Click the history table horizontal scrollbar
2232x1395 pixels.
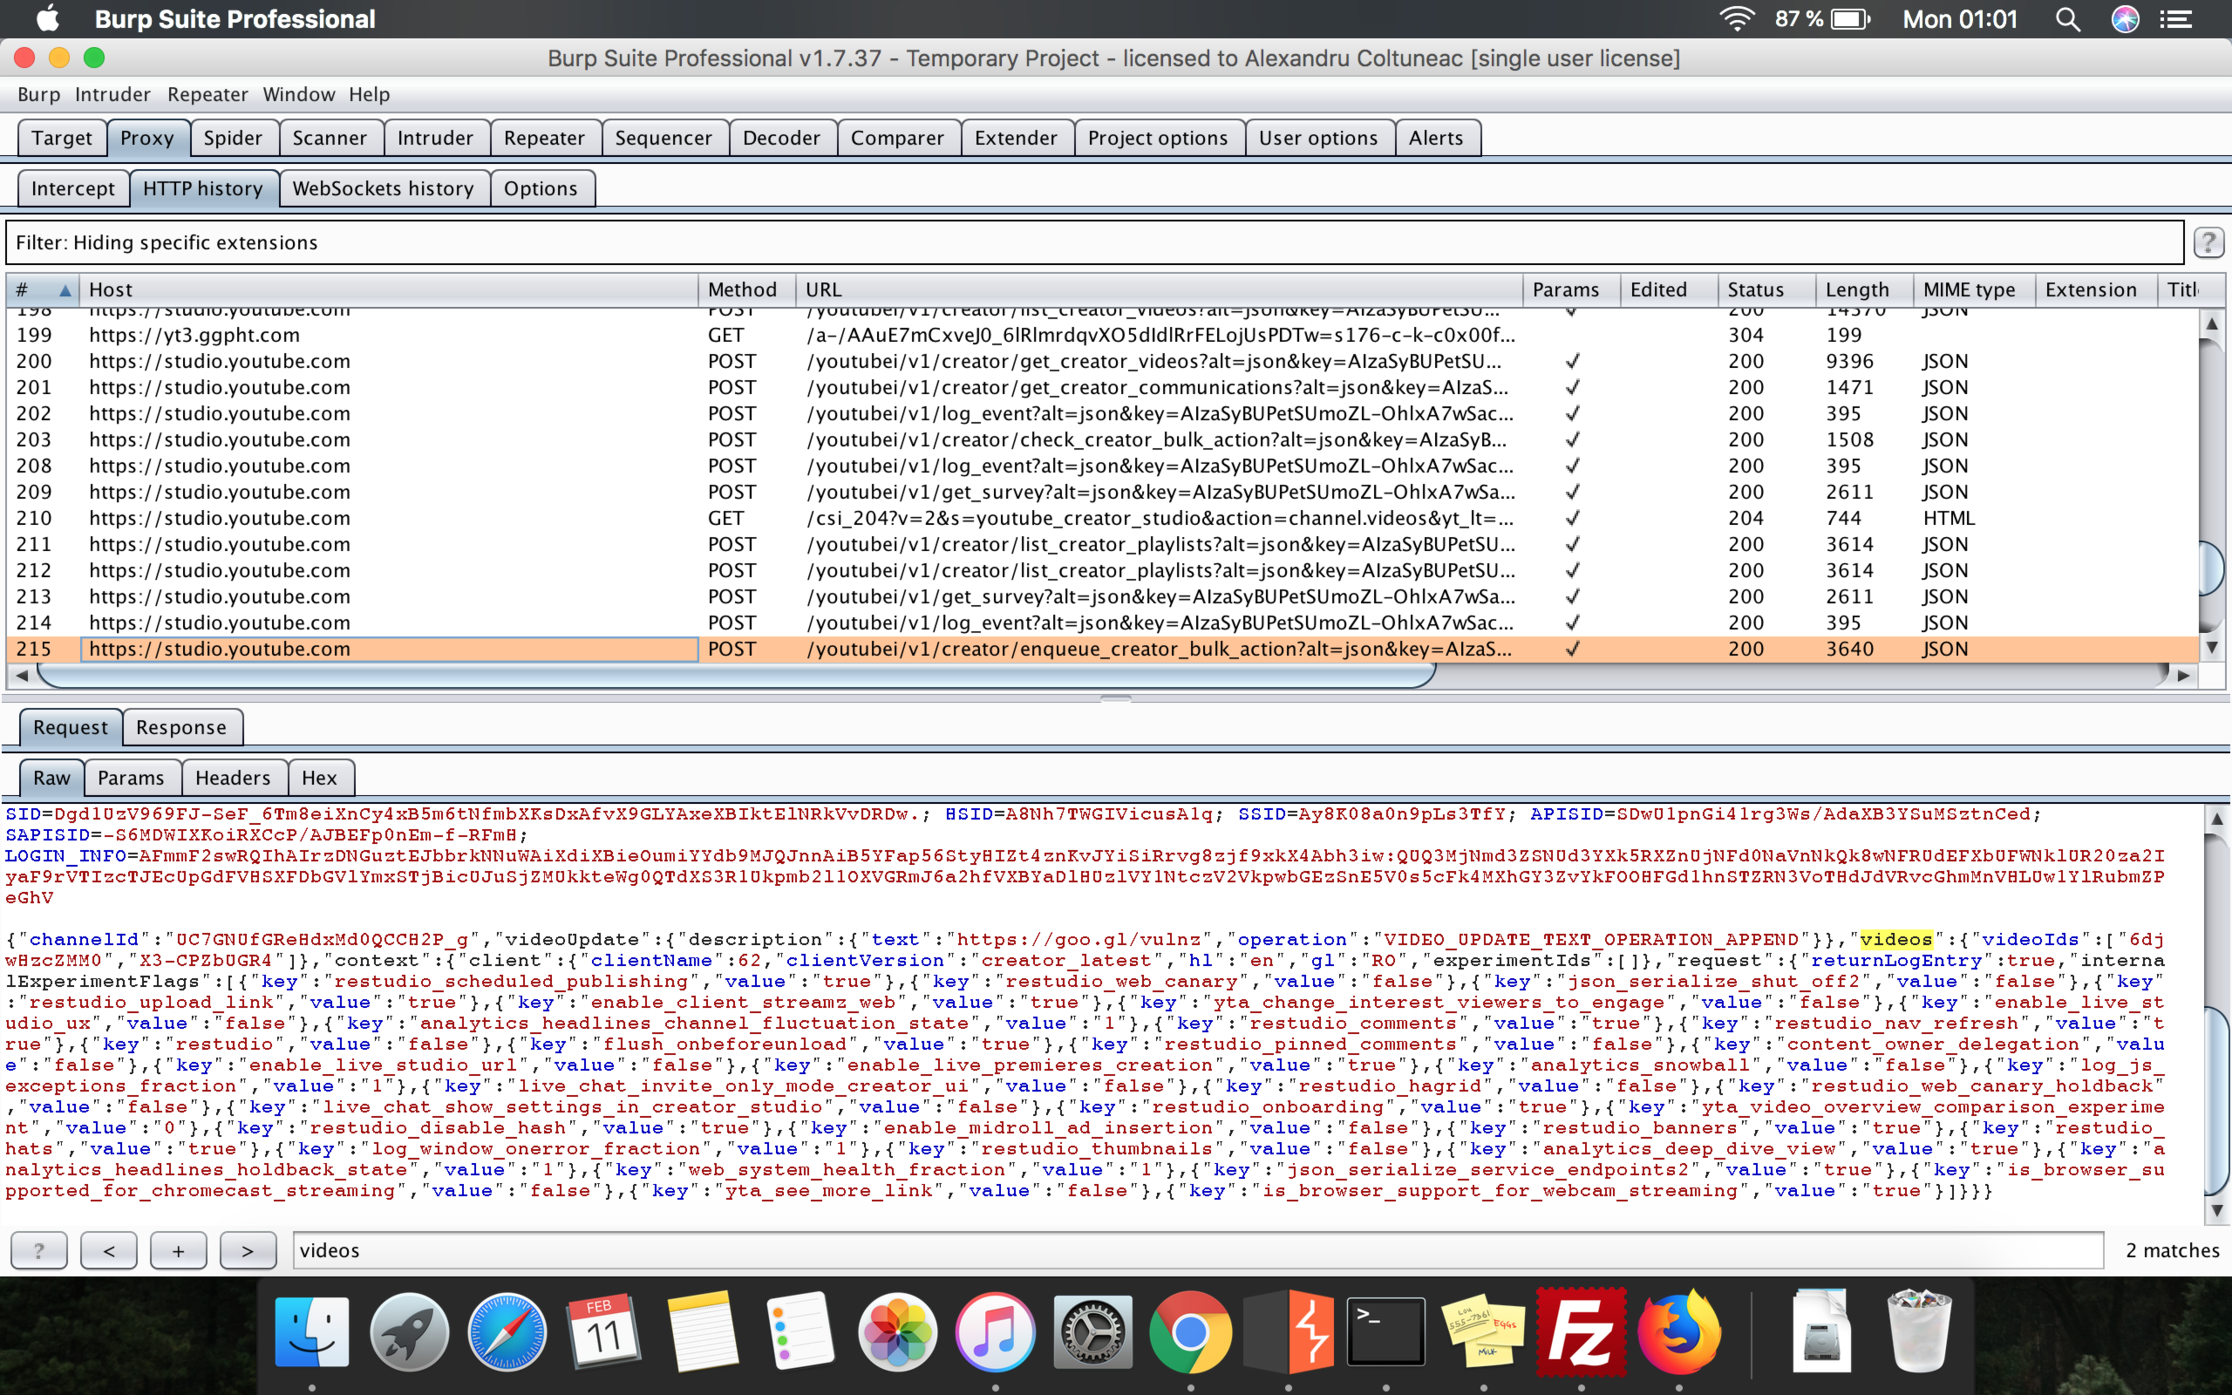click(x=735, y=676)
